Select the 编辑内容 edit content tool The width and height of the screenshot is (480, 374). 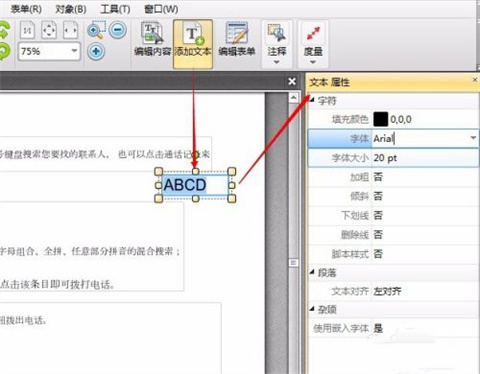point(152,39)
